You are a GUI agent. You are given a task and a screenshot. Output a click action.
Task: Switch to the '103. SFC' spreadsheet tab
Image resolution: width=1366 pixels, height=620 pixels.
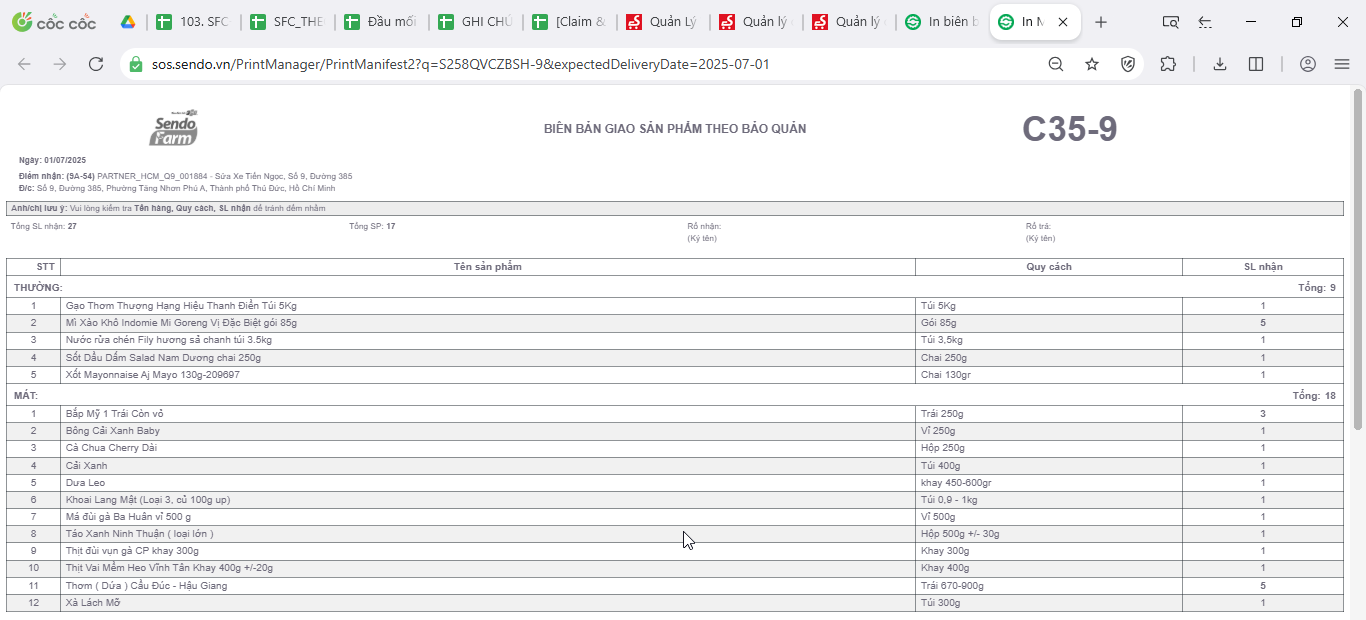(x=193, y=22)
